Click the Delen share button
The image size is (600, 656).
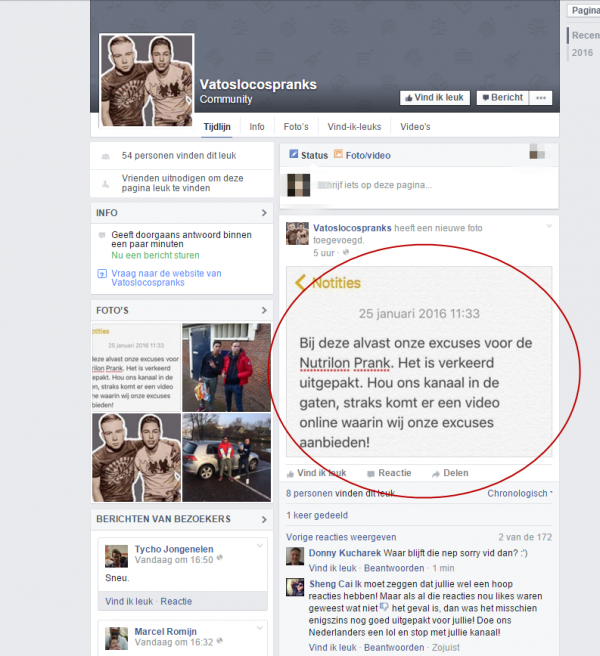(450, 473)
